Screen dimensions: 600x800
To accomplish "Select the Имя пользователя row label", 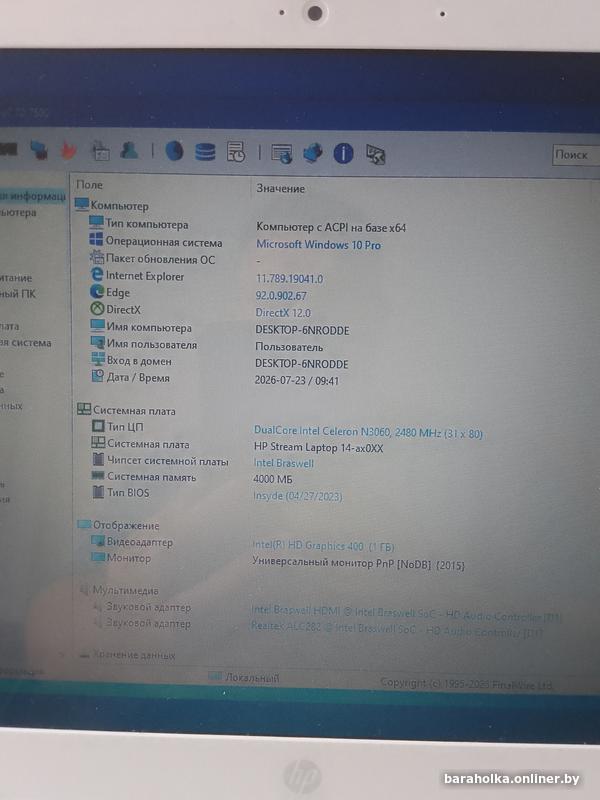I will click(152, 344).
